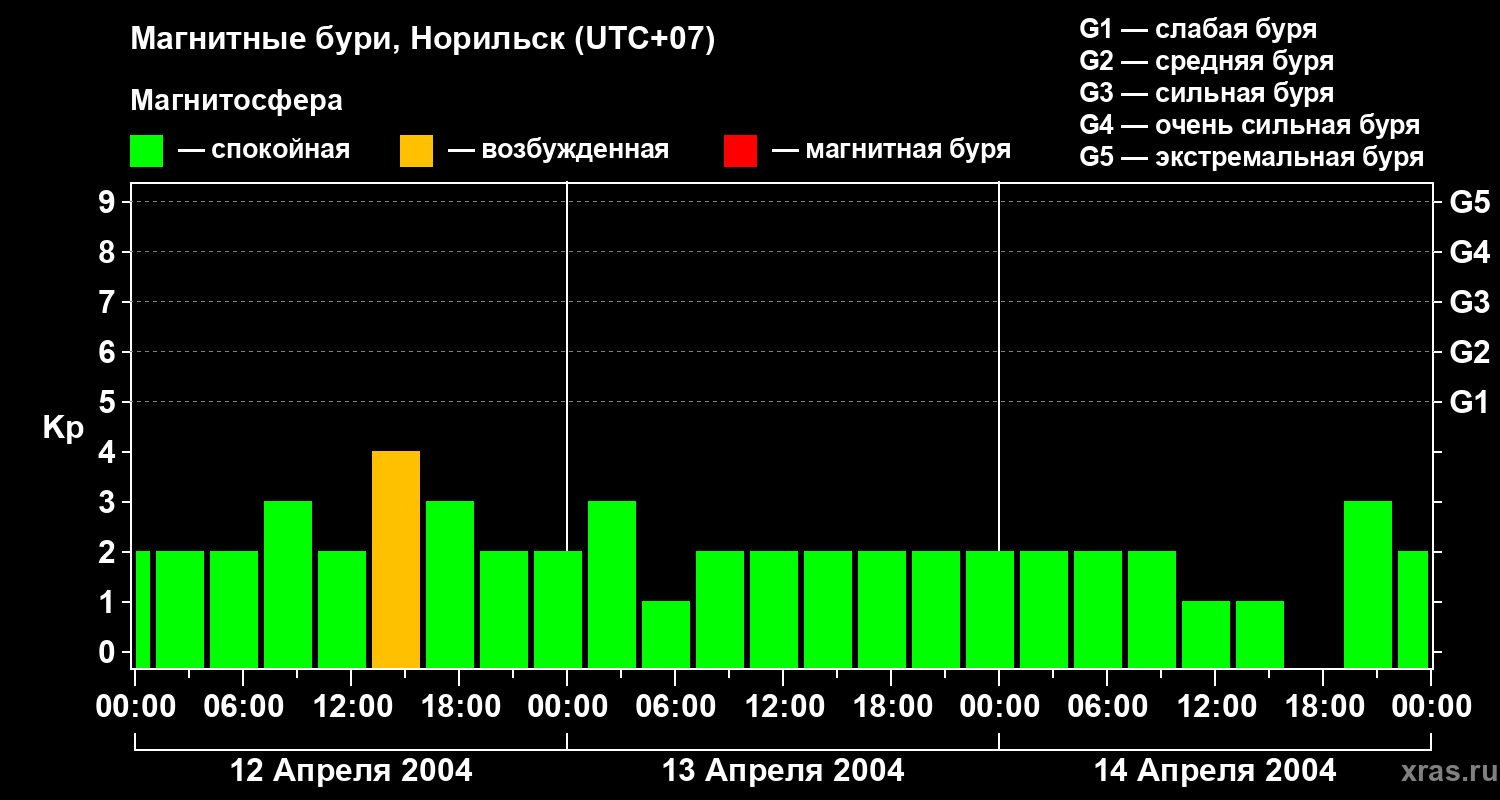Click the '— магнитная буря' legend label
Image resolution: width=1500 pixels, height=800 pixels.
coord(891,150)
